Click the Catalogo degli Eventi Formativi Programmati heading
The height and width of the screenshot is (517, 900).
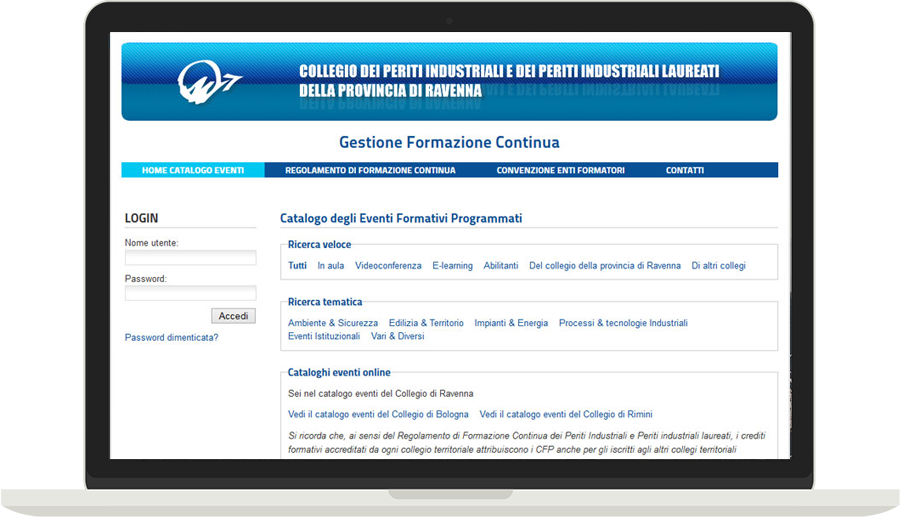401,218
